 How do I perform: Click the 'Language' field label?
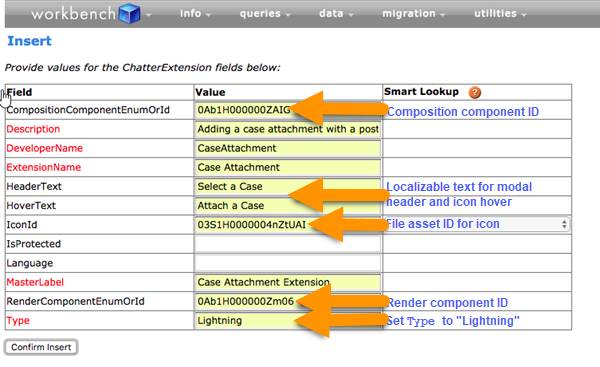tap(29, 263)
